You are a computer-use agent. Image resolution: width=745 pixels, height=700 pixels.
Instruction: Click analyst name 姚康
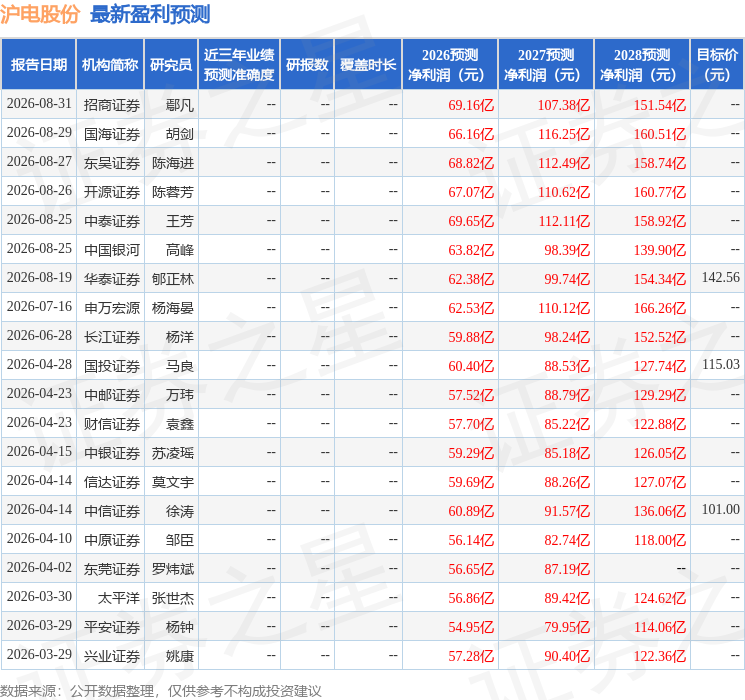coord(180,656)
